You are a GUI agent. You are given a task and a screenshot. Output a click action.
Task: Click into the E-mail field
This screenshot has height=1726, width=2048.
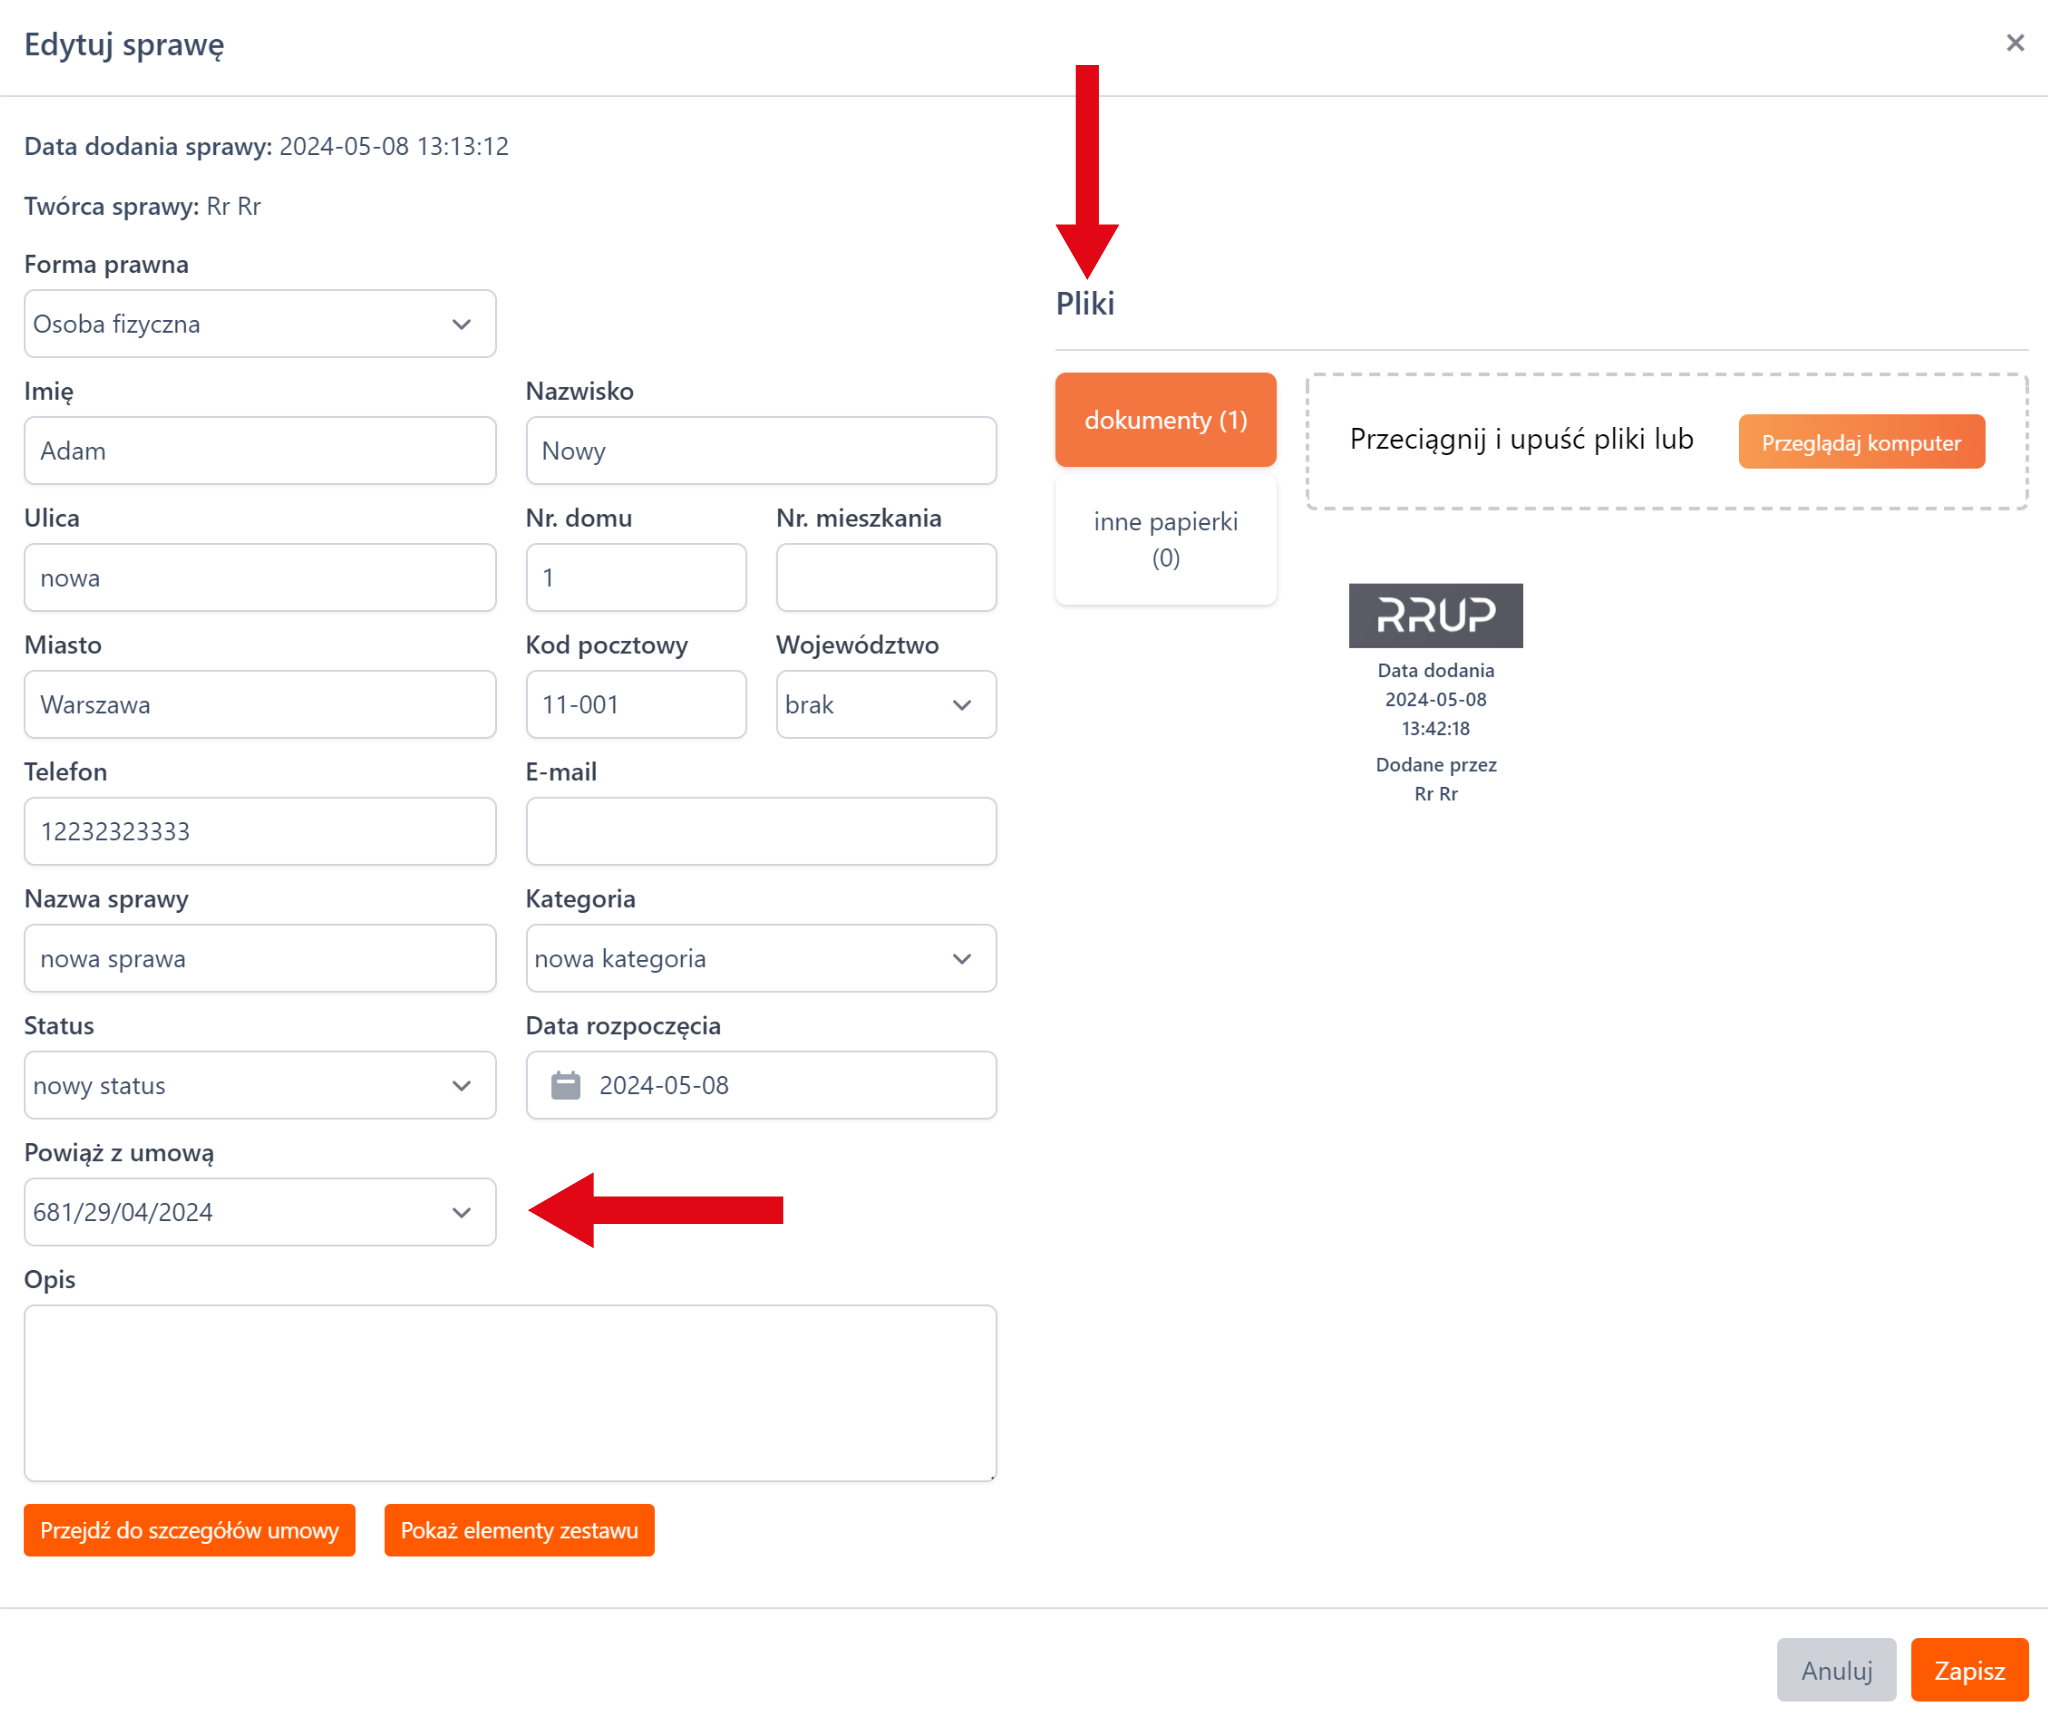tap(760, 832)
